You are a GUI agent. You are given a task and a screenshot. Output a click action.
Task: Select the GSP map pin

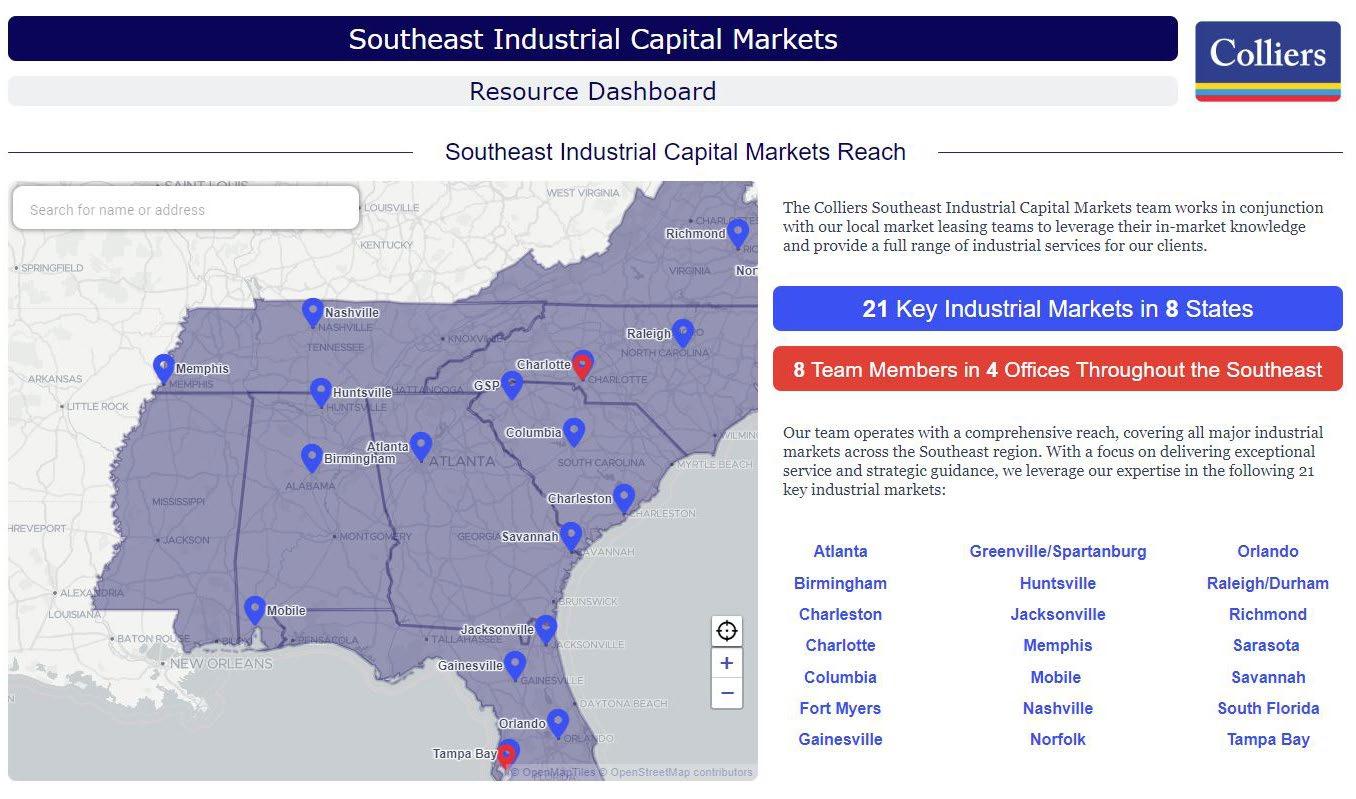pyautogui.click(x=511, y=385)
